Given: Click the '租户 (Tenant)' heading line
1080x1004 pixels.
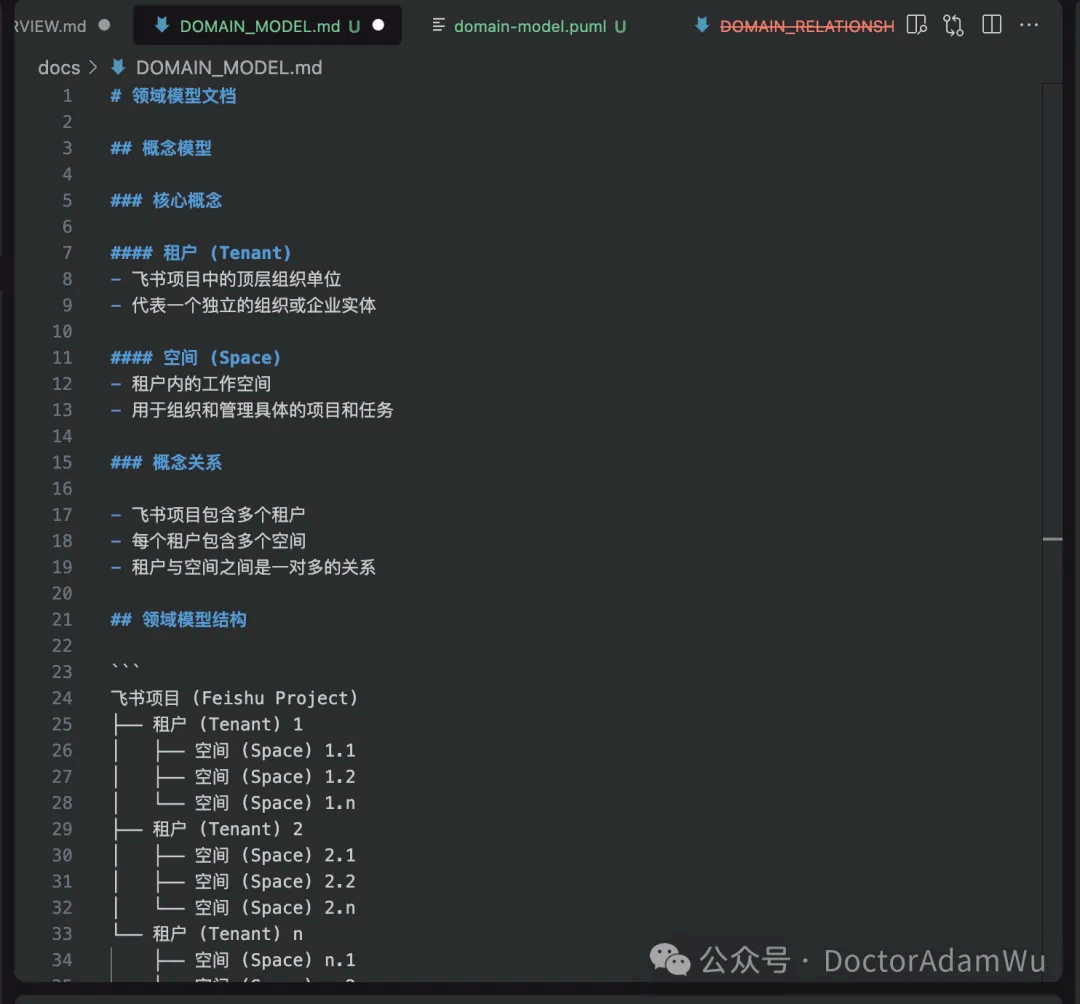Looking at the screenshot, I should [x=200, y=253].
